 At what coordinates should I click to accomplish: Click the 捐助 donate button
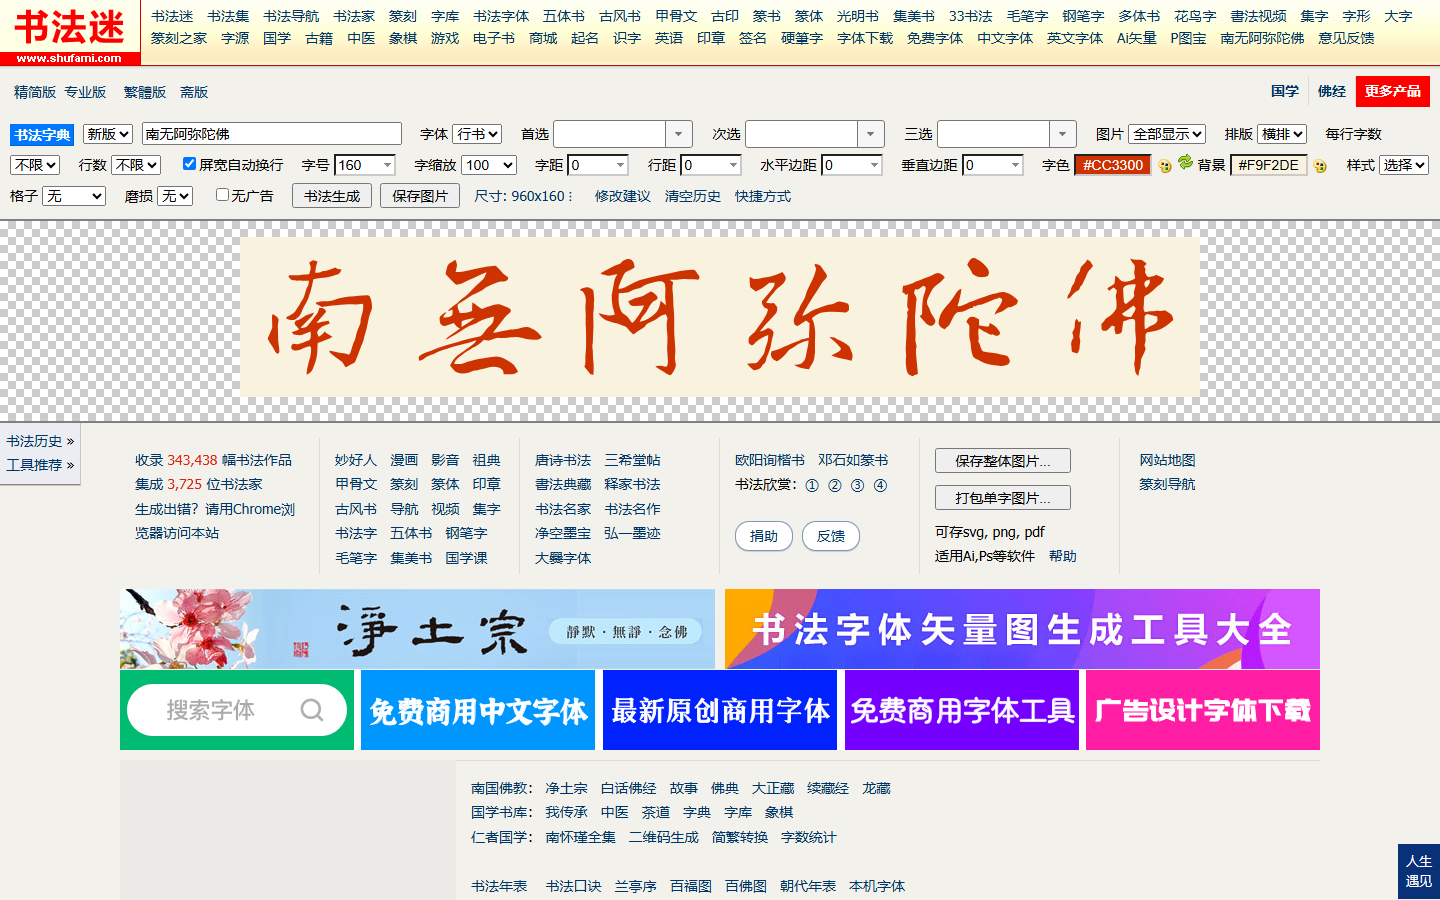pyautogui.click(x=764, y=536)
